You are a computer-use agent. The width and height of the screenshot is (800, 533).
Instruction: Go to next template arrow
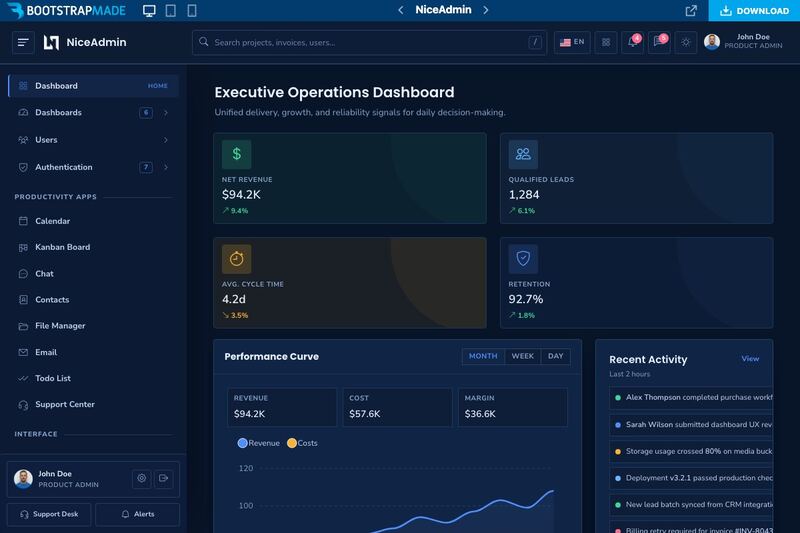tap(486, 10)
